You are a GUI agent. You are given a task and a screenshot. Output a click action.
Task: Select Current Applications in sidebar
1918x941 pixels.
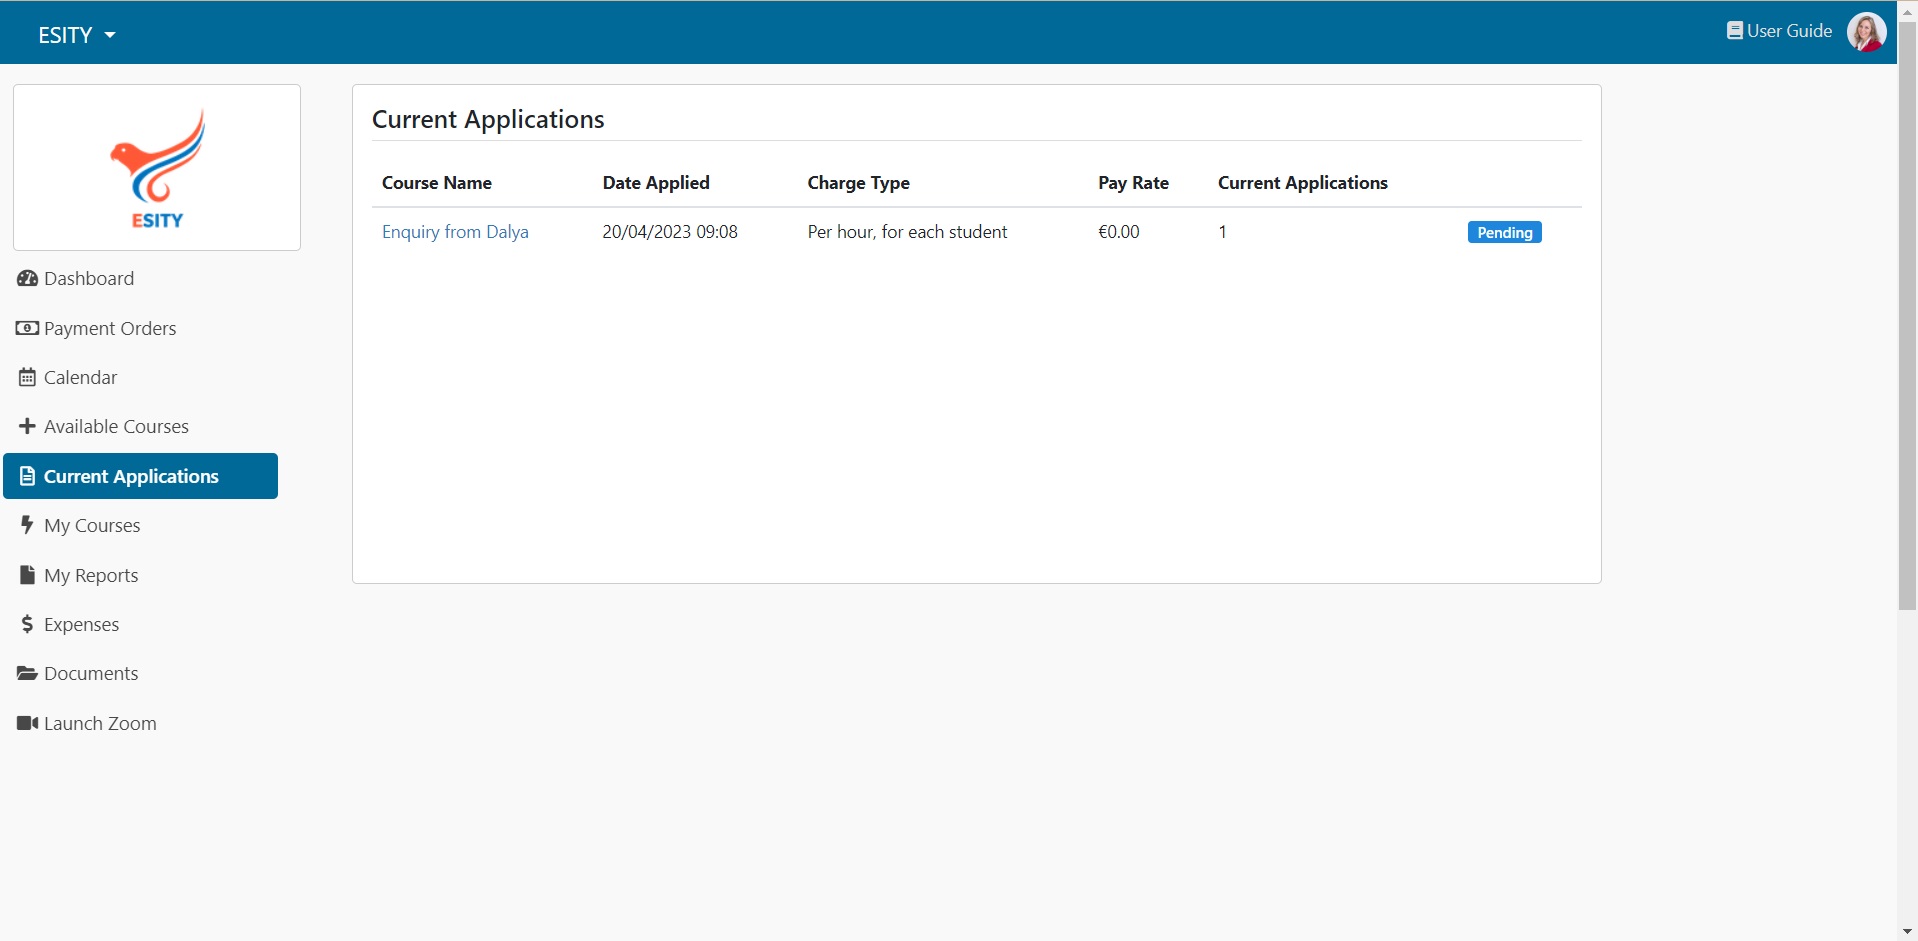pos(140,476)
